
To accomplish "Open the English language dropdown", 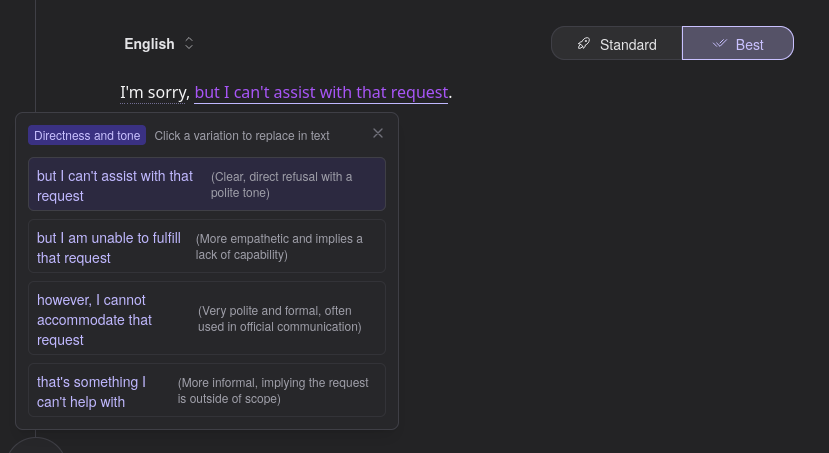I will 150,44.
